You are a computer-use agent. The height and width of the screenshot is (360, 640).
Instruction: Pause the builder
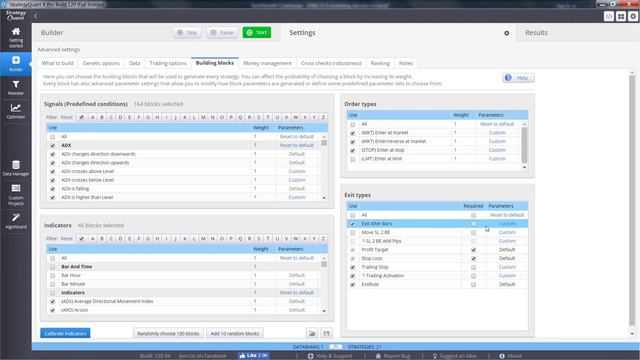[222, 33]
